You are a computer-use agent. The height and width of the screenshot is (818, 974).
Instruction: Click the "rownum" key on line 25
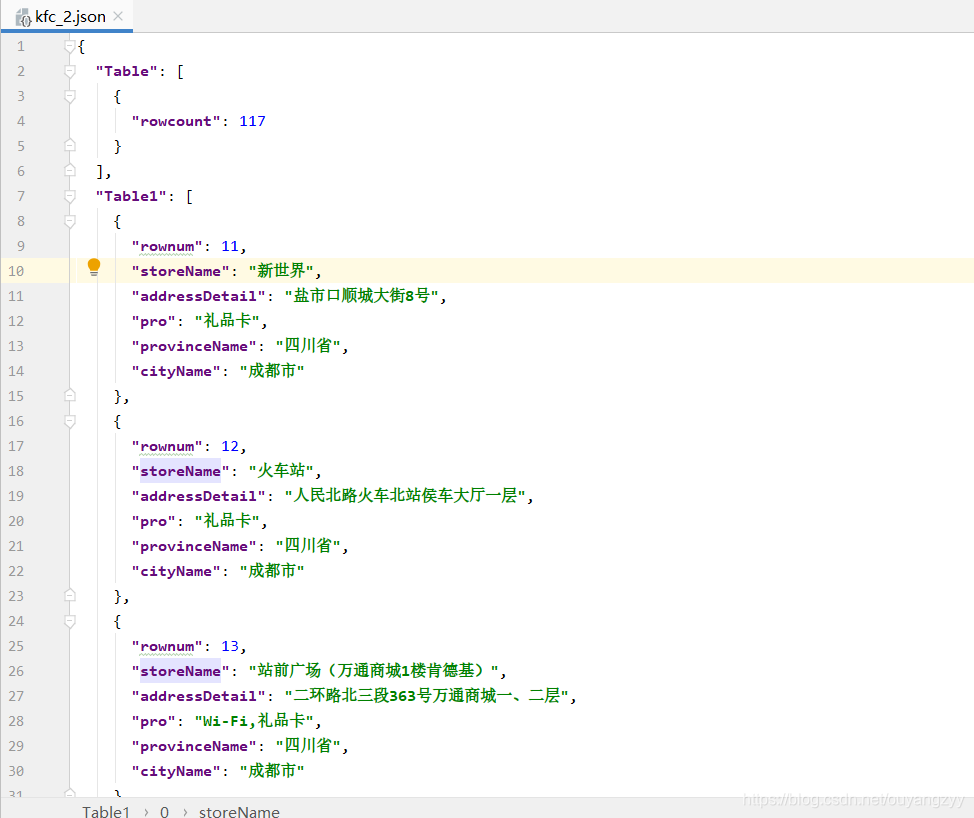tap(166, 647)
